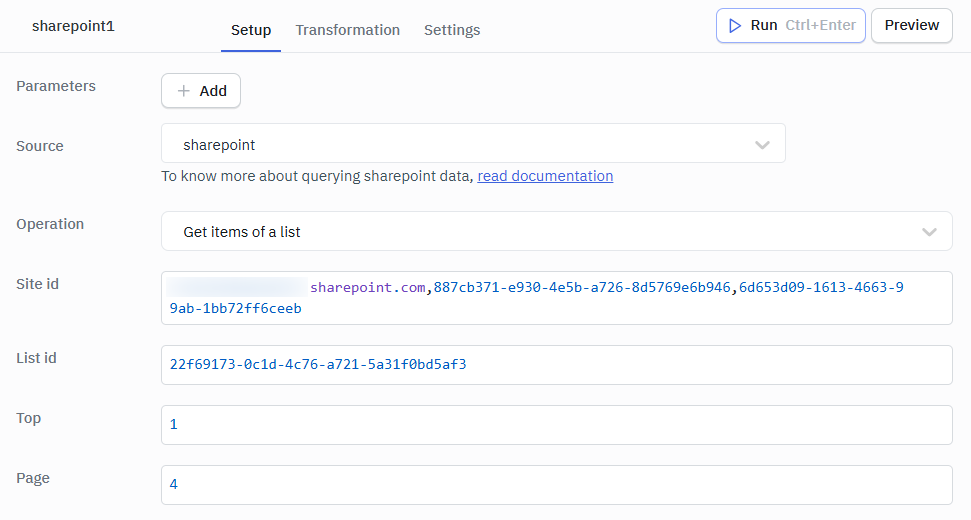
Task: Click the Preview button
Action: (912, 25)
